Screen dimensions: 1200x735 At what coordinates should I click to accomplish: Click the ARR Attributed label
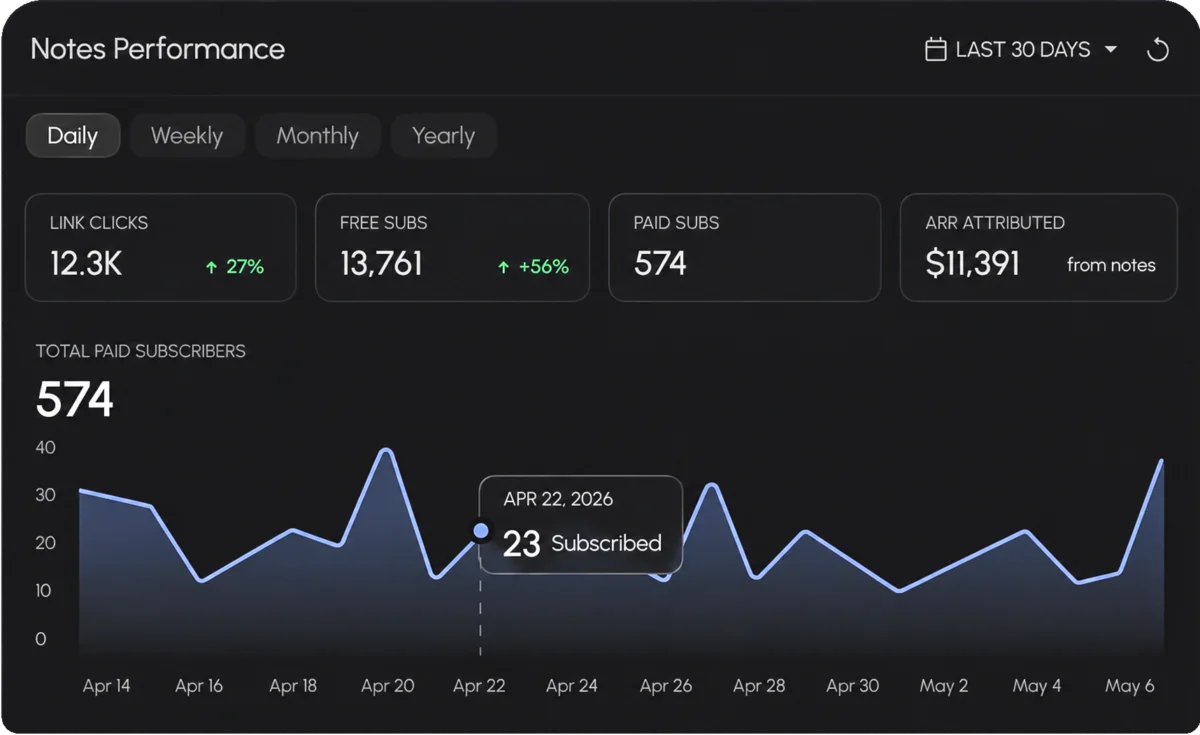click(995, 223)
